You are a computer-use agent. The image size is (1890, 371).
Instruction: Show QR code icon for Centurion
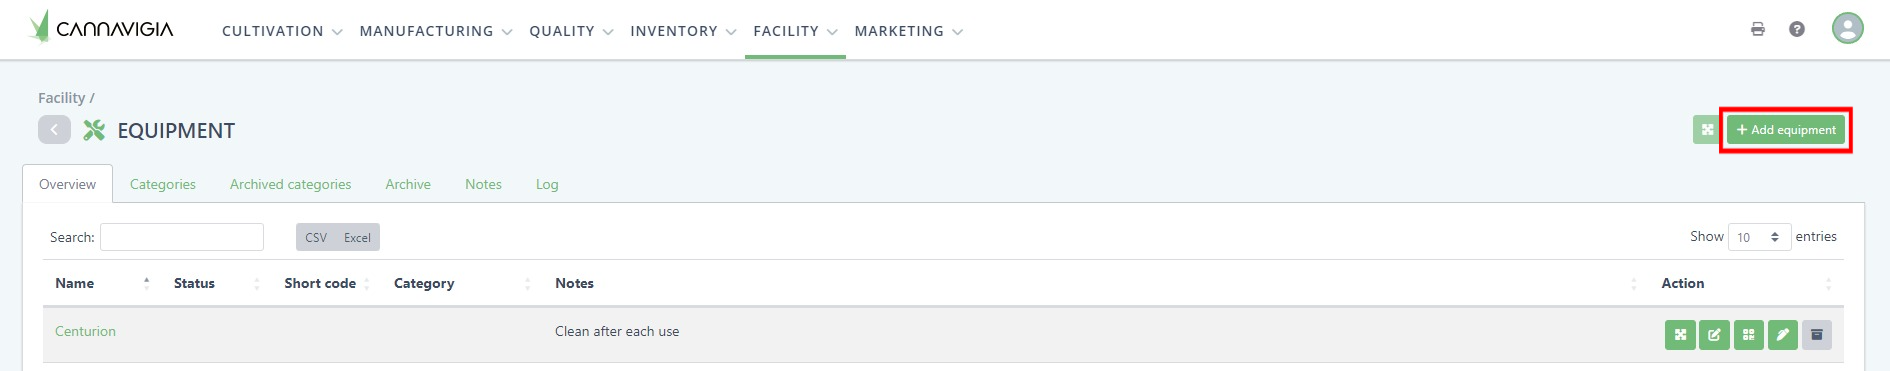tap(1748, 335)
